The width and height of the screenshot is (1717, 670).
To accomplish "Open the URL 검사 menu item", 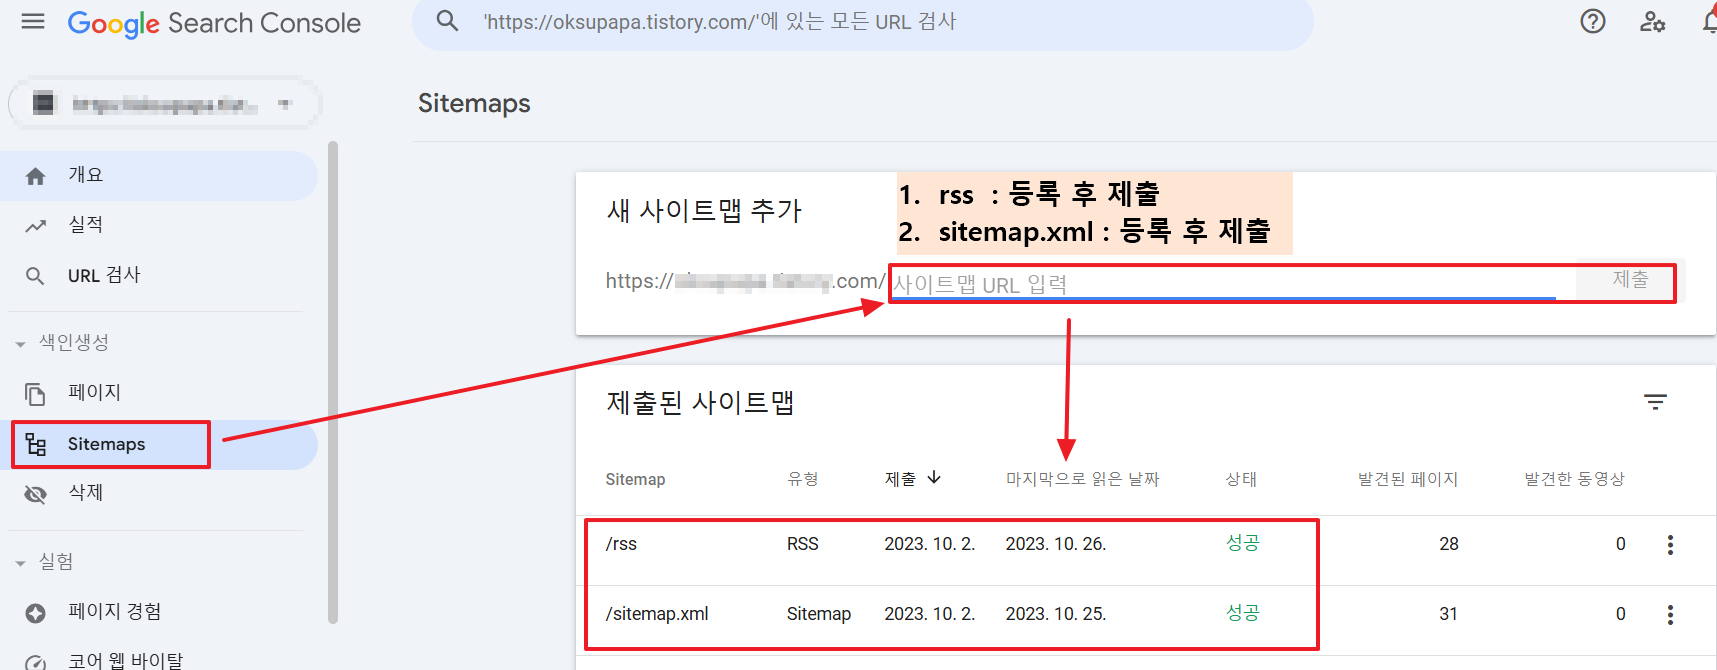I will (x=159, y=275).
